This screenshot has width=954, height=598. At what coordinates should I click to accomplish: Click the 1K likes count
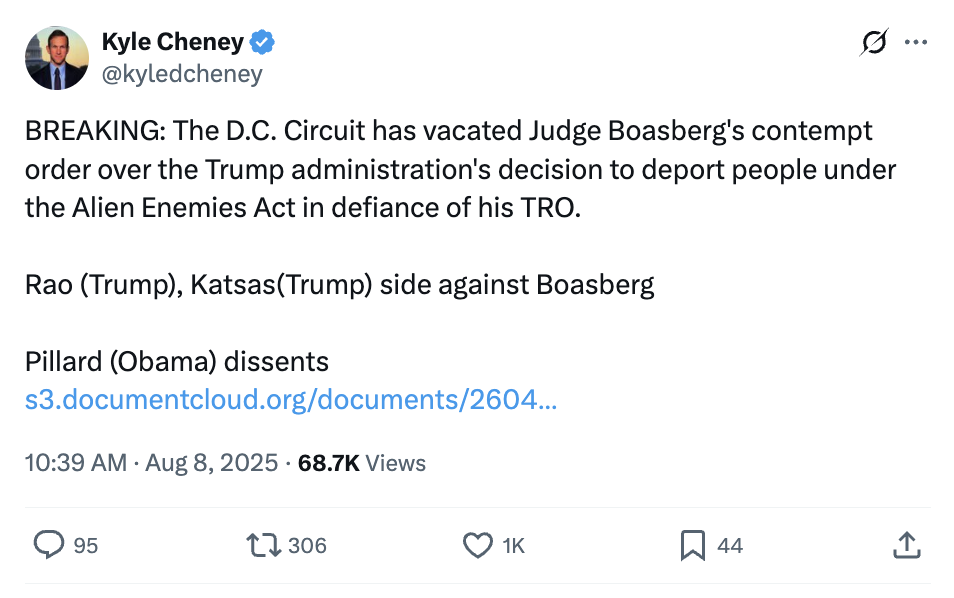pyautogui.click(x=513, y=545)
